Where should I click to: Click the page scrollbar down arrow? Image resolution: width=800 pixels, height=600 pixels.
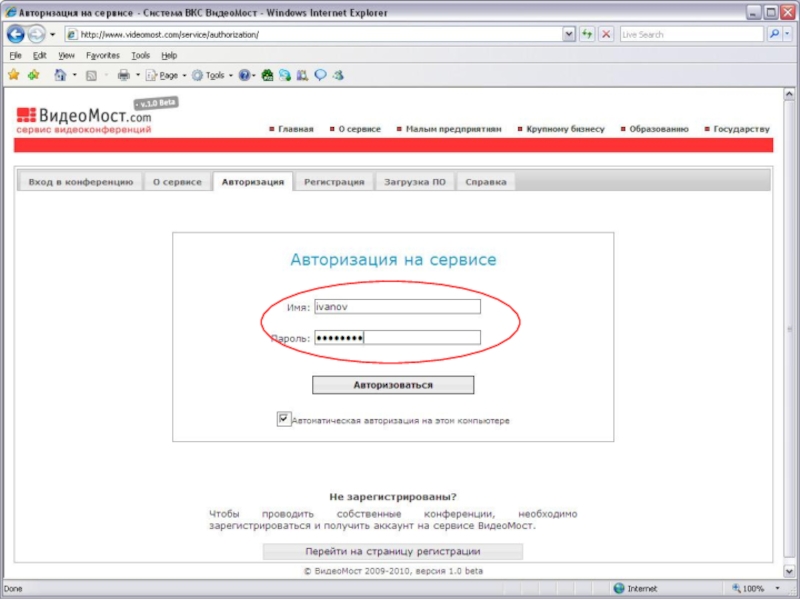(x=789, y=571)
